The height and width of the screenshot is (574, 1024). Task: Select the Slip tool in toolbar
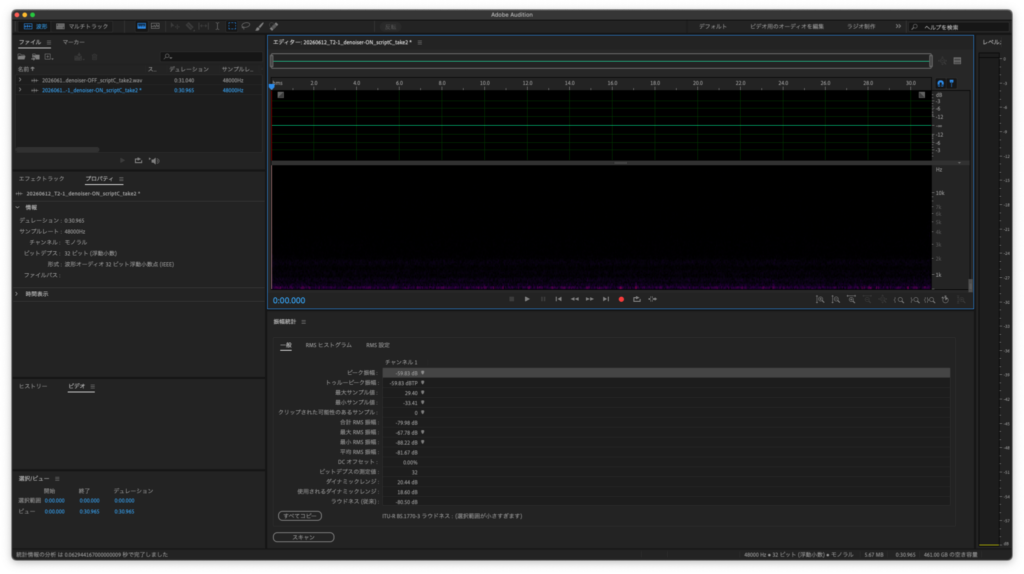click(x=204, y=26)
